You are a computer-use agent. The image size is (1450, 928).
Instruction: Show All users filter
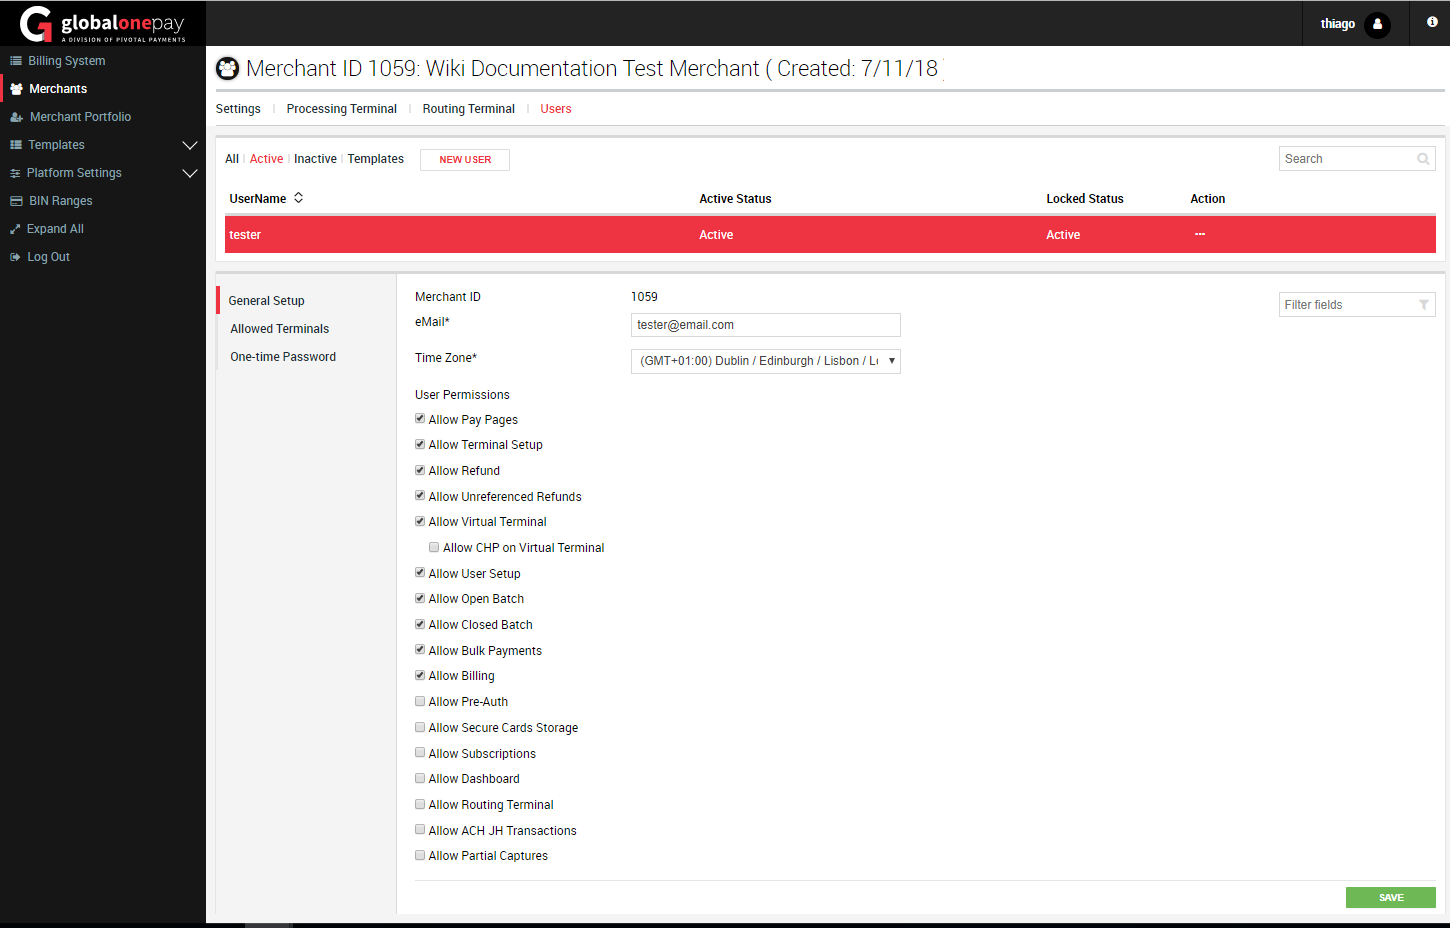[232, 159]
